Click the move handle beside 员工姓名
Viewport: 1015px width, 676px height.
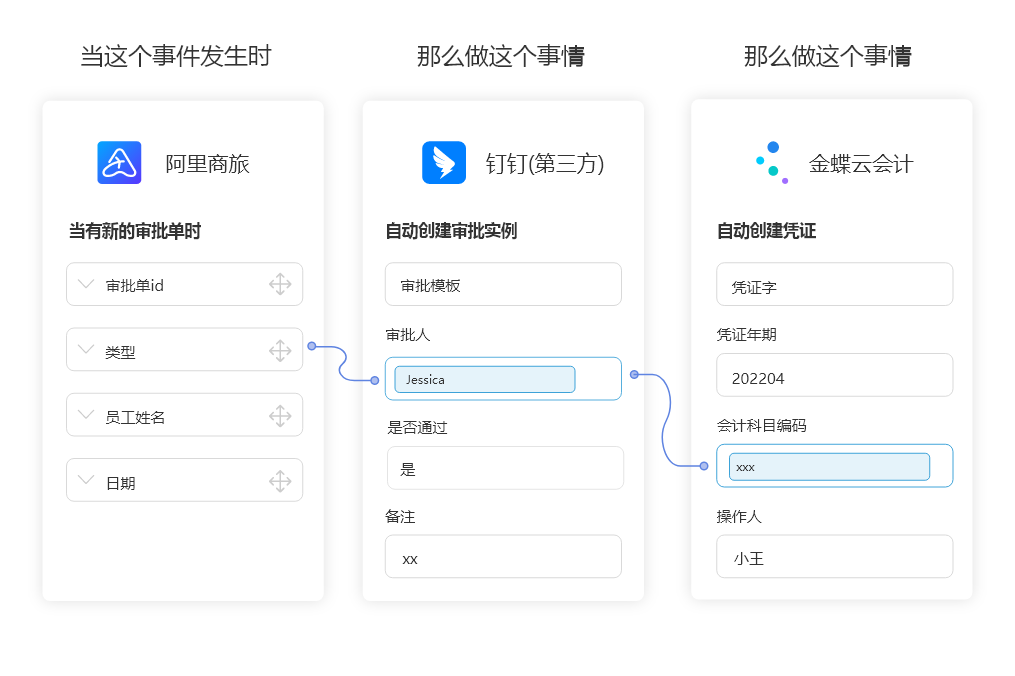coord(281,414)
